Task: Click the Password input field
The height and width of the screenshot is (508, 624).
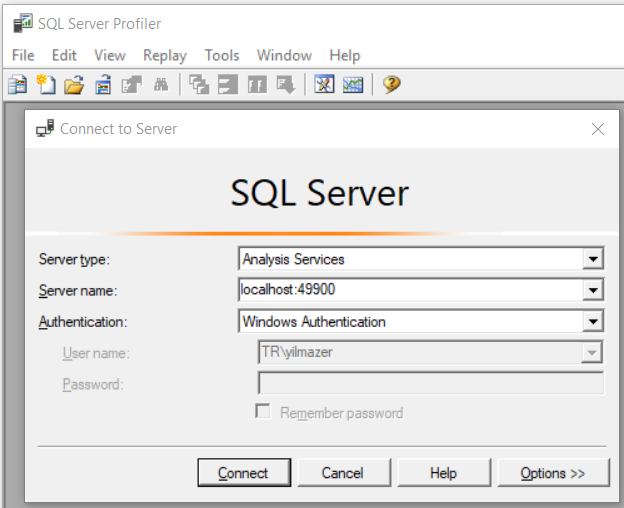Action: click(x=431, y=383)
